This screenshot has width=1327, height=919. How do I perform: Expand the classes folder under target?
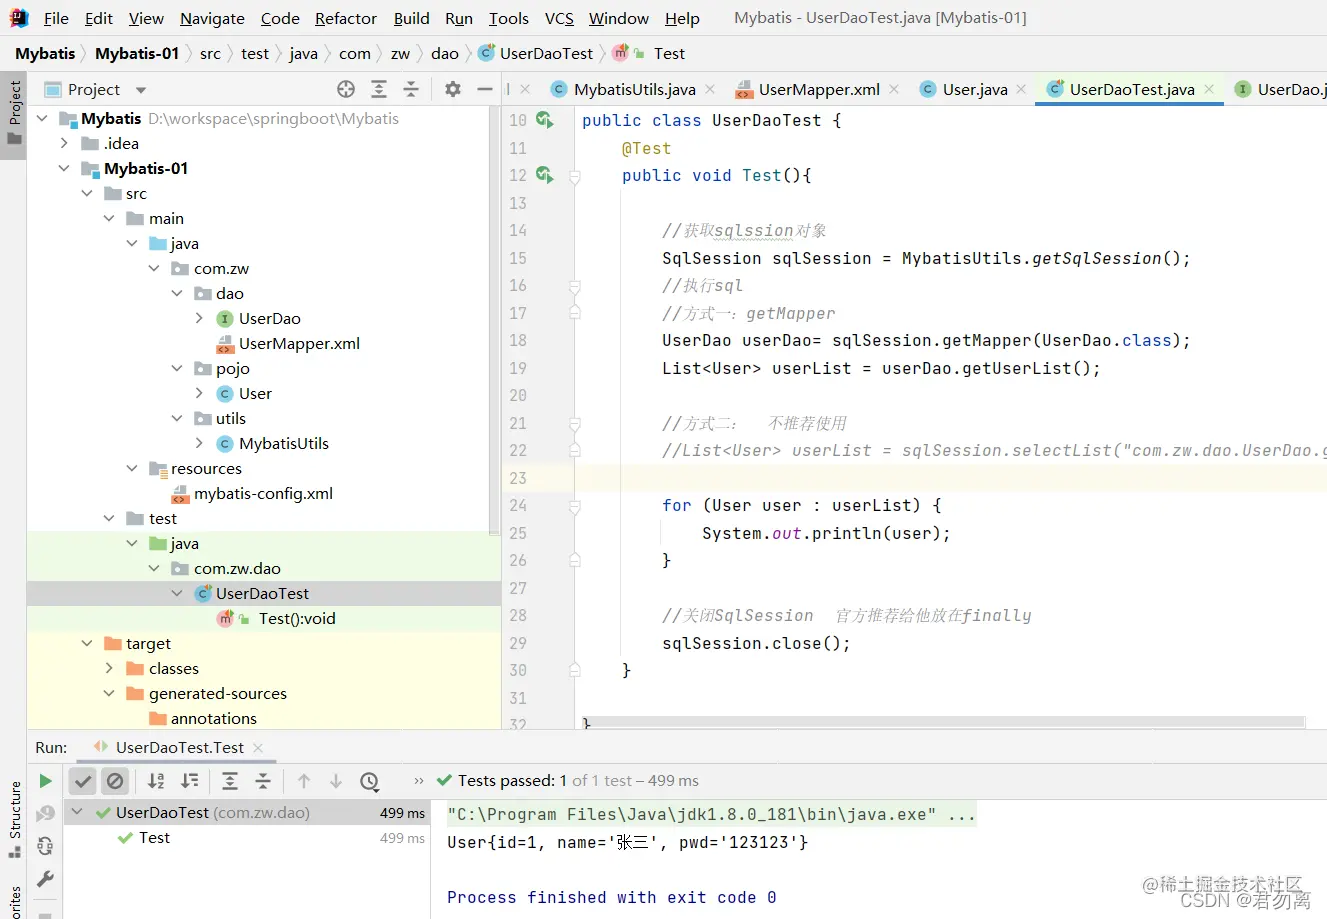pyautogui.click(x=109, y=668)
